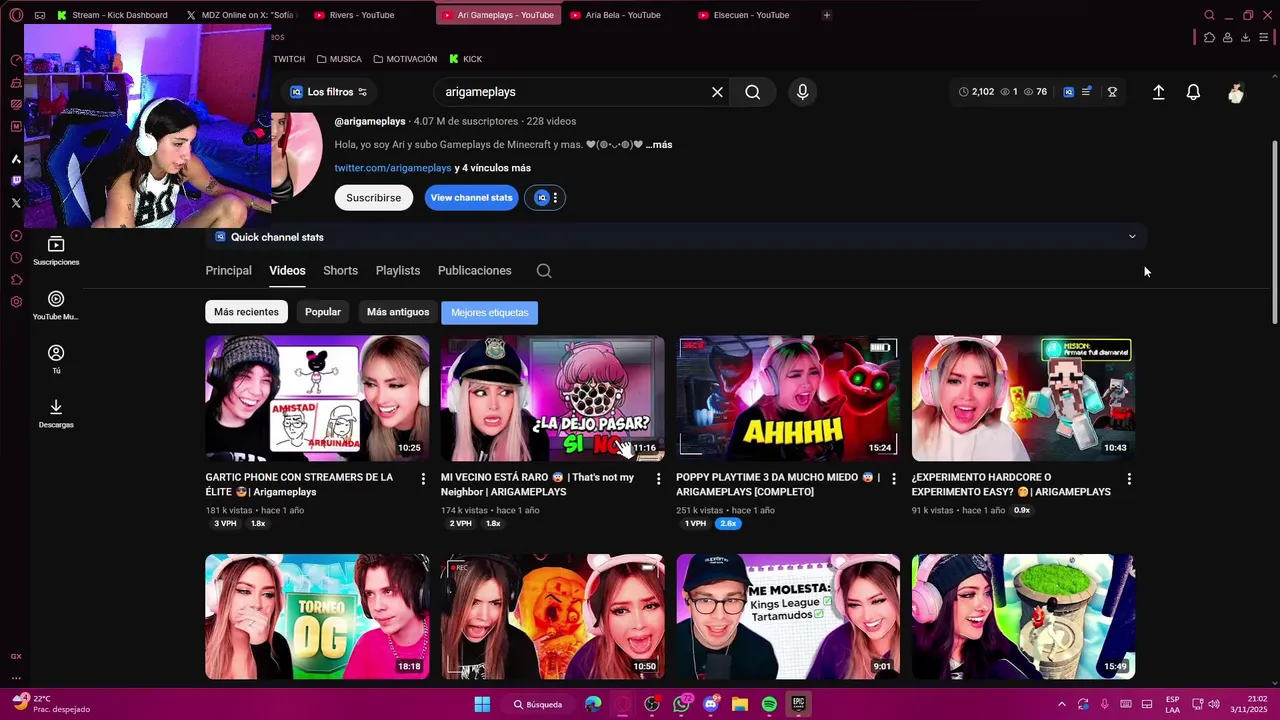Switch to Elsecuen - YouTube browser tab
Image resolution: width=1280 pixels, height=720 pixels.
750,15
